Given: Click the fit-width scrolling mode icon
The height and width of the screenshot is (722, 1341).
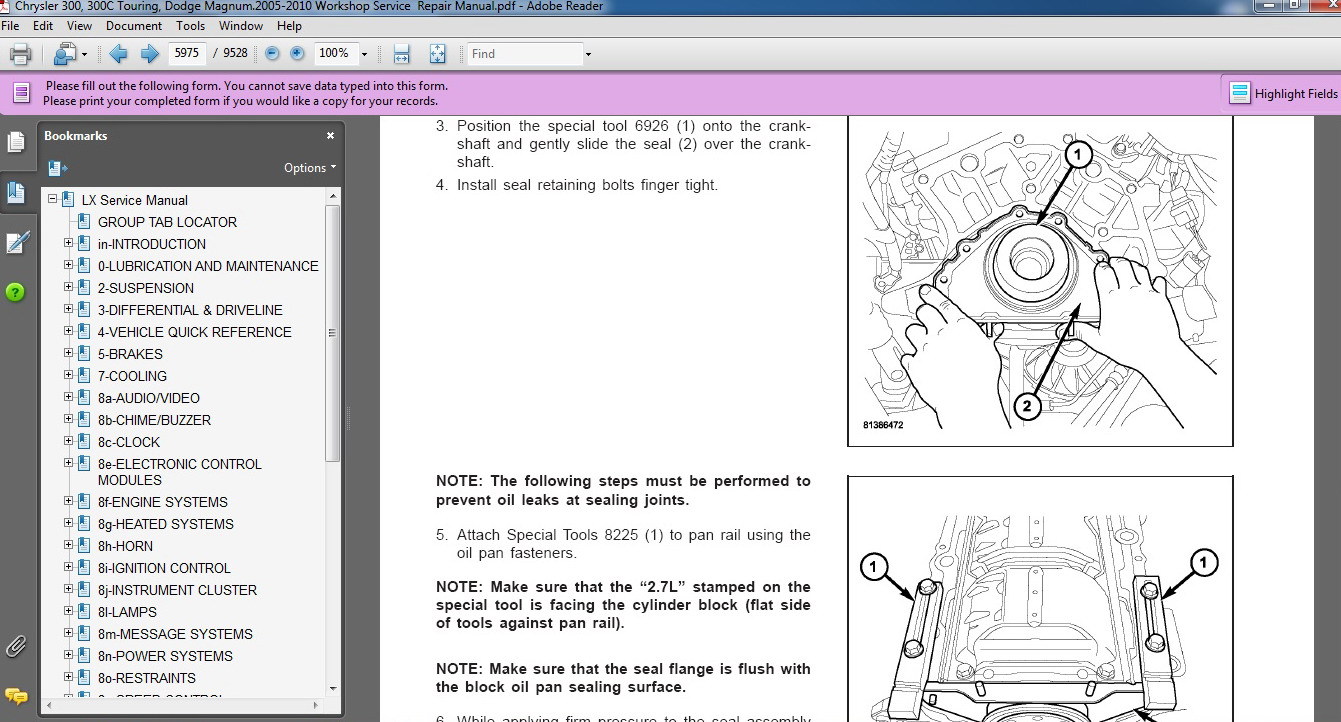Looking at the screenshot, I should point(401,54).
